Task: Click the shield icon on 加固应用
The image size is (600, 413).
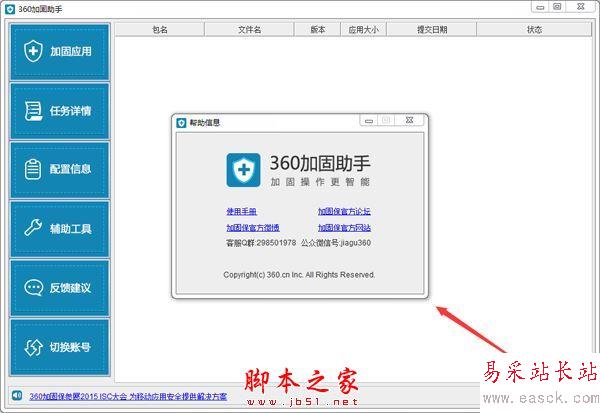Action: point(33,51)
